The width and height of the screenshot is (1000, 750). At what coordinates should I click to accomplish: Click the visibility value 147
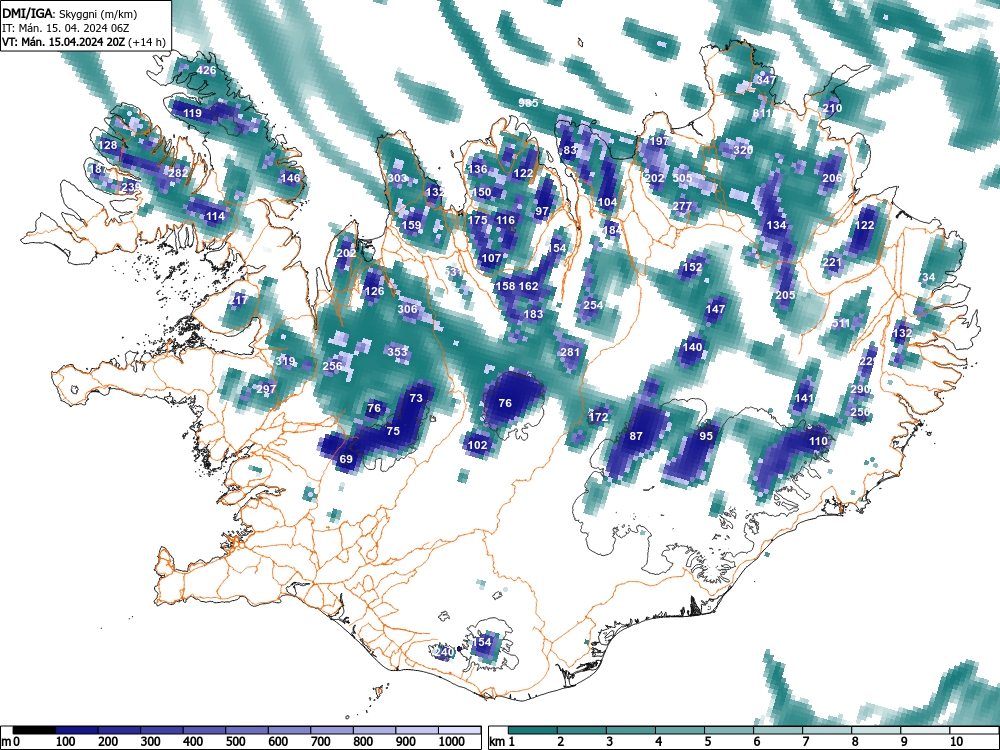(715, 309)
